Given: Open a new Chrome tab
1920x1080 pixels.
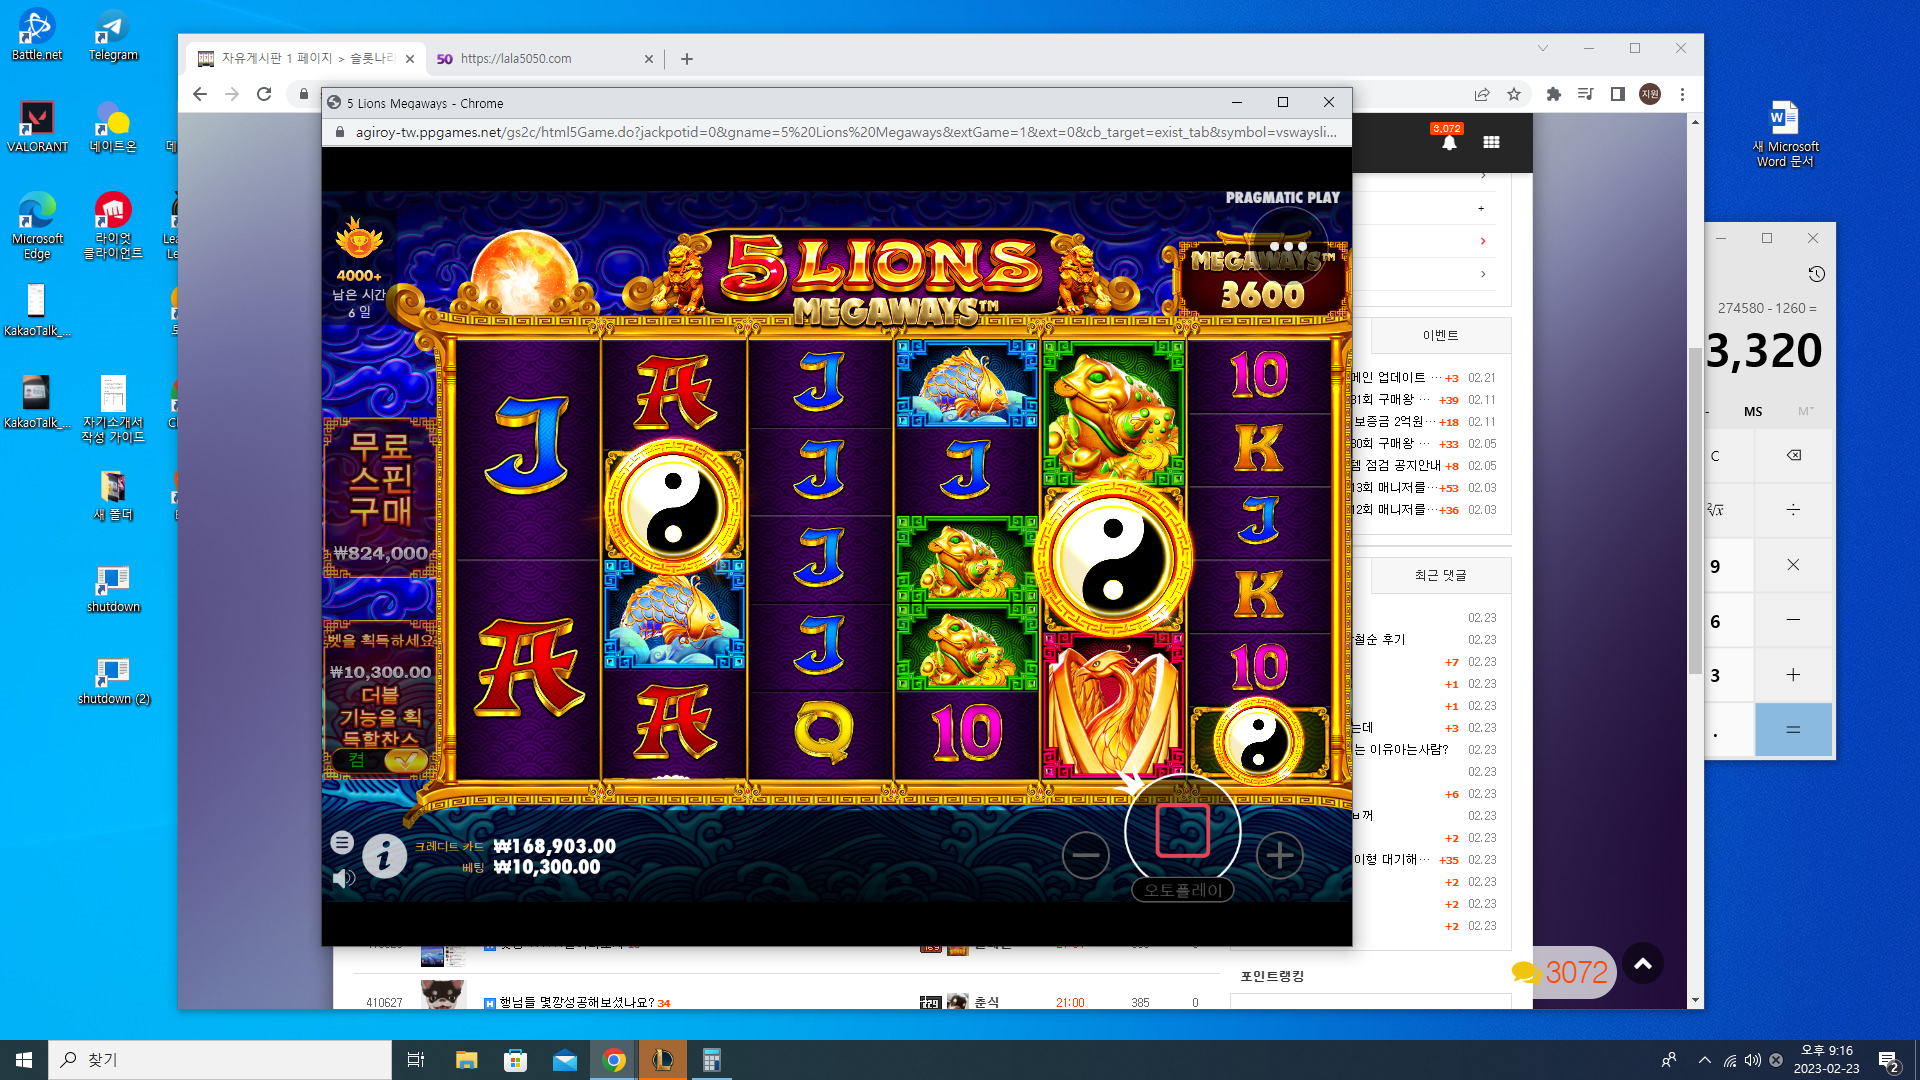Looking at the screenshot, I should point(687,59).
